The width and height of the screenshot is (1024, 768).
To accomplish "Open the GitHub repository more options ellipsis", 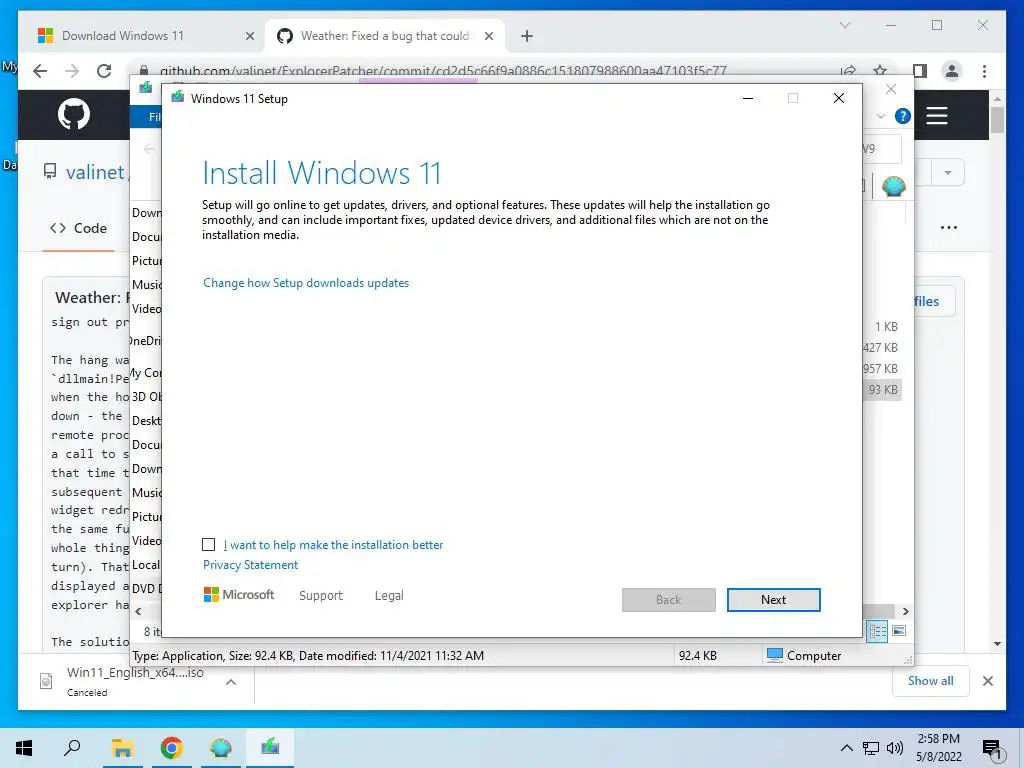I will pos(948,227).
